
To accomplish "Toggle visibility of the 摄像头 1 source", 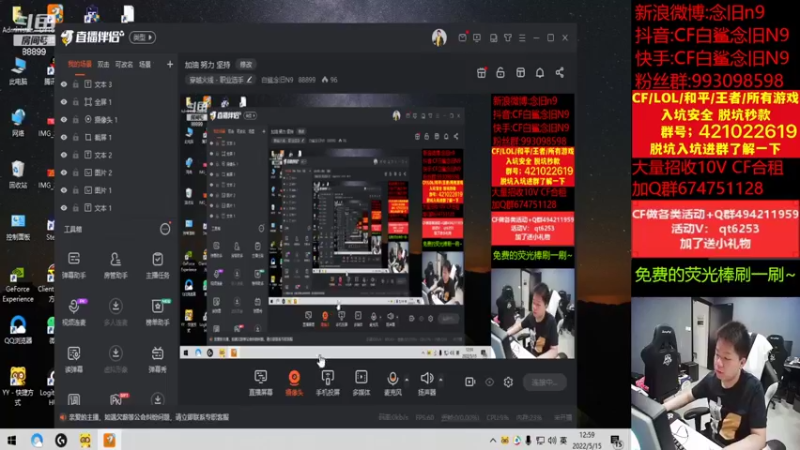I will [64, 119].
